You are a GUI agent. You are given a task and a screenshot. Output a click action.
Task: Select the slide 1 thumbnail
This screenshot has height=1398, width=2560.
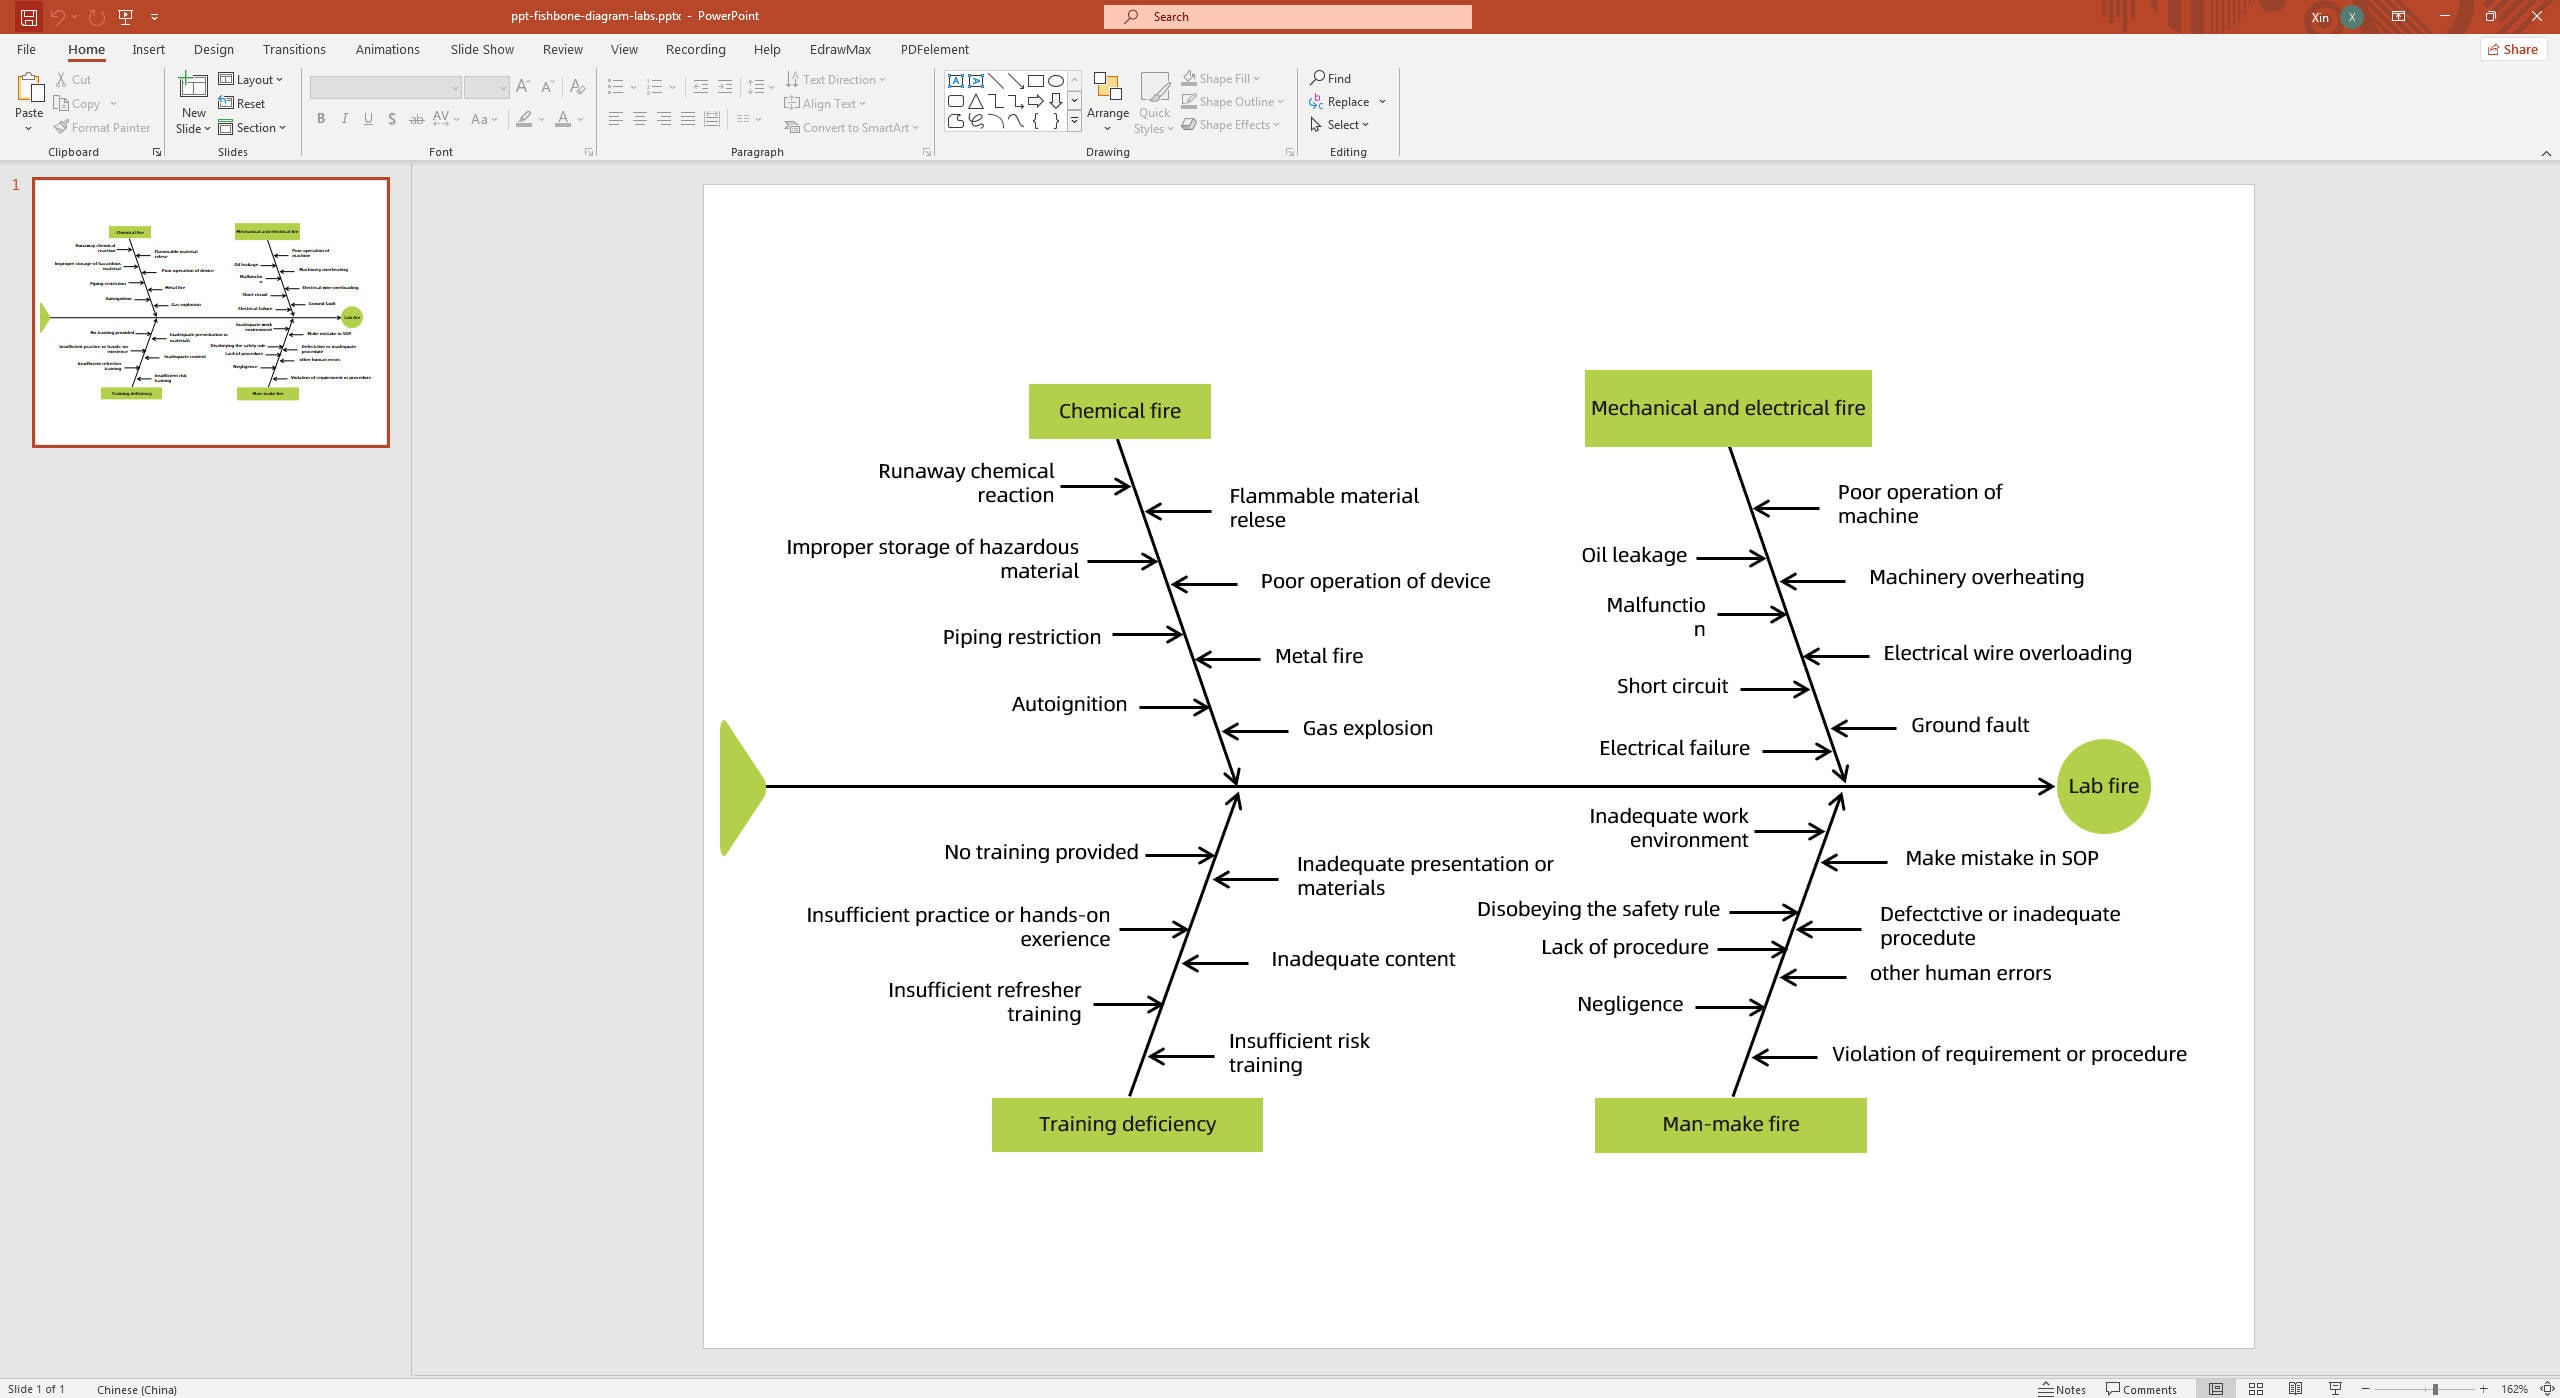pyautogui.click(x=211, y=310)
